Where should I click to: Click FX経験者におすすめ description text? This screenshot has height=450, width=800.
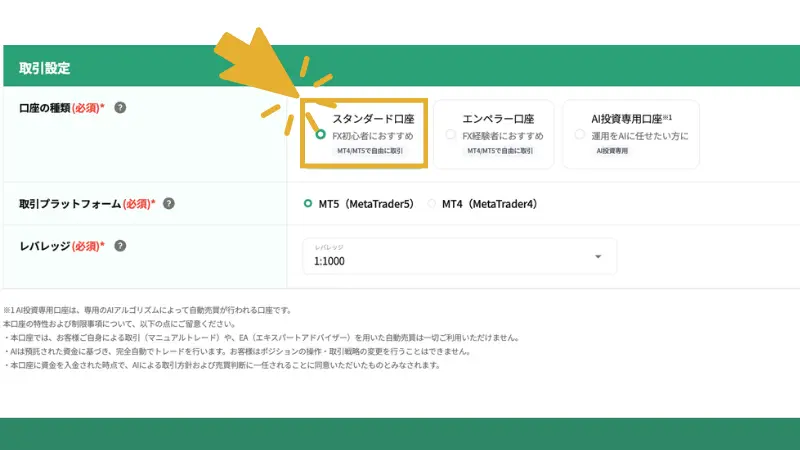pos(503,136)
